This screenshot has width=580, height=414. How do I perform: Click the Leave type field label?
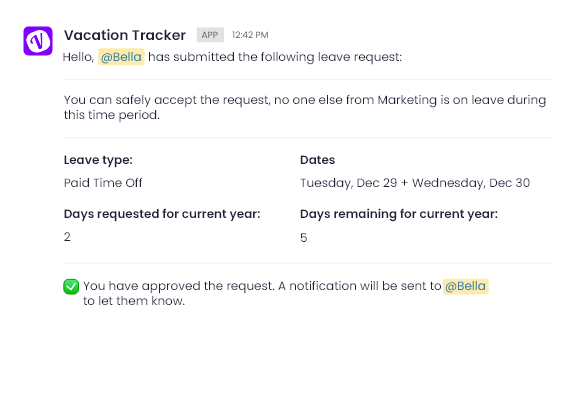(98, 160)
